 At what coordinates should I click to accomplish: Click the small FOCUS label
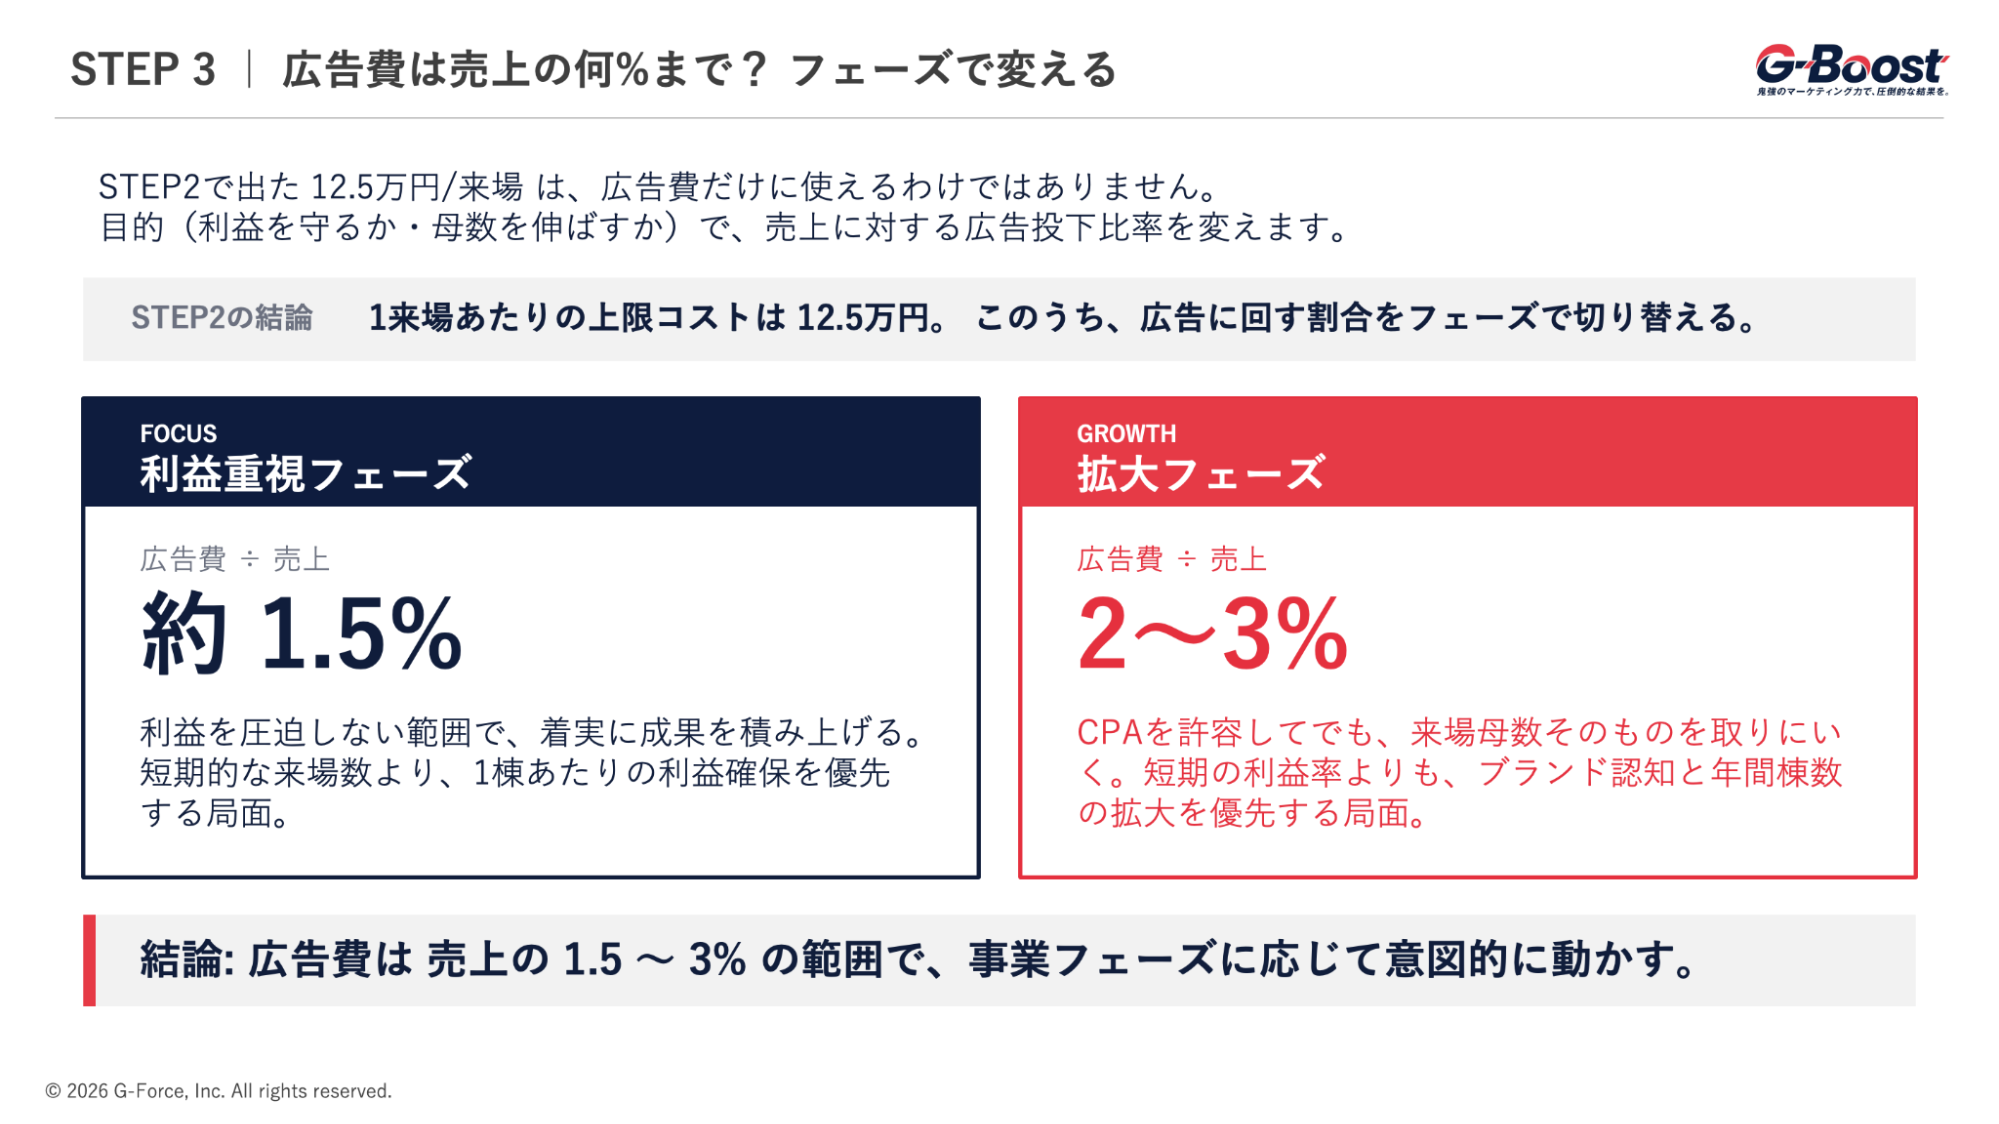tap(178, 434)
